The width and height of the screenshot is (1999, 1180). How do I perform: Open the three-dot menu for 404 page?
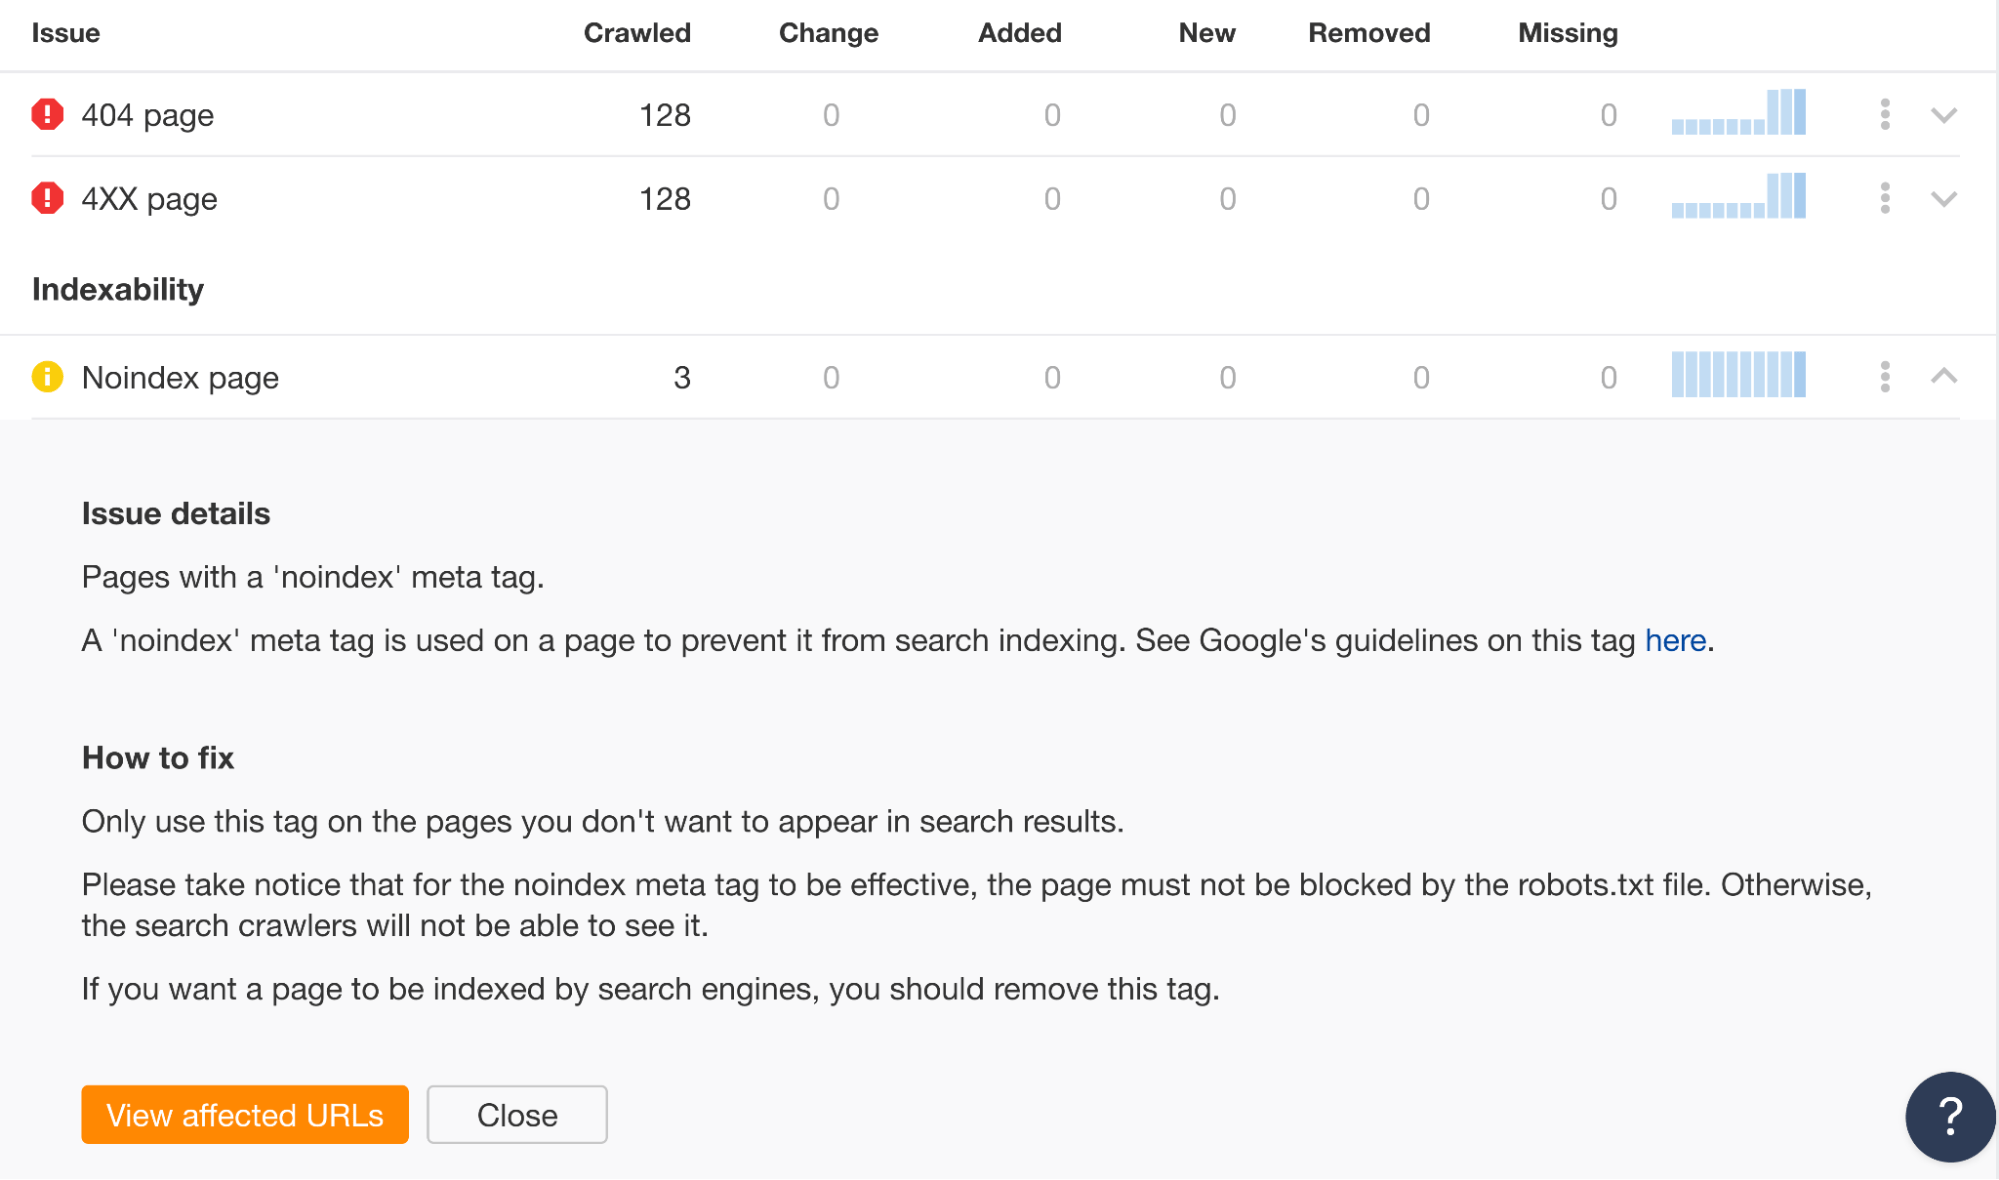point(1884,114)
